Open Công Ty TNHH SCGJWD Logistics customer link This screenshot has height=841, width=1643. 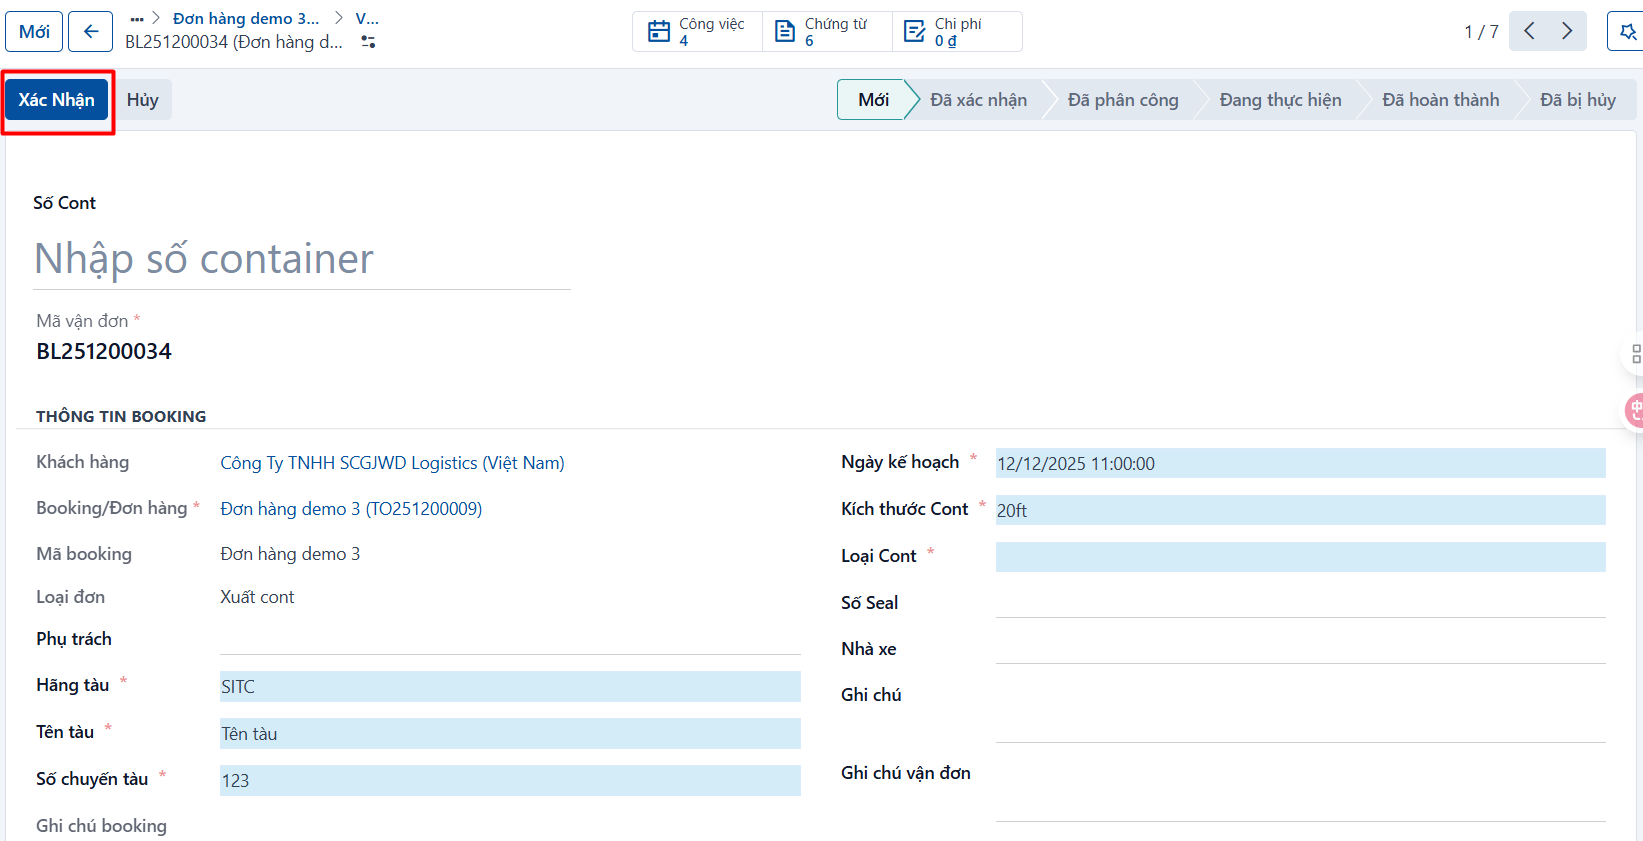tap(392, 463)
